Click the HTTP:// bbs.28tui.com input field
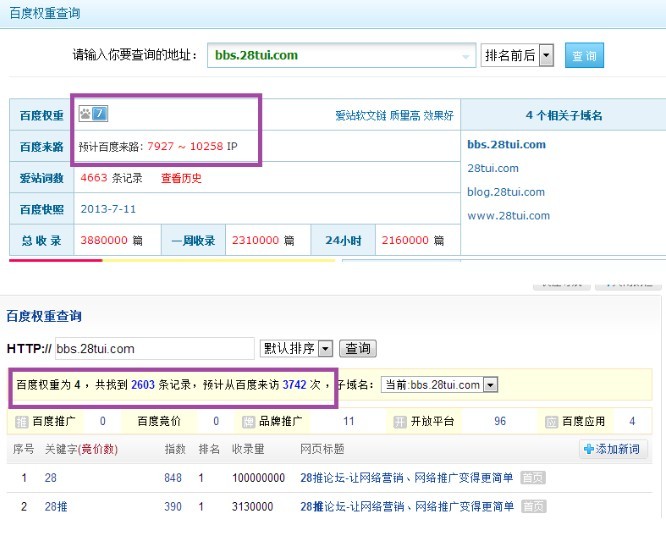 click(155, 349)
